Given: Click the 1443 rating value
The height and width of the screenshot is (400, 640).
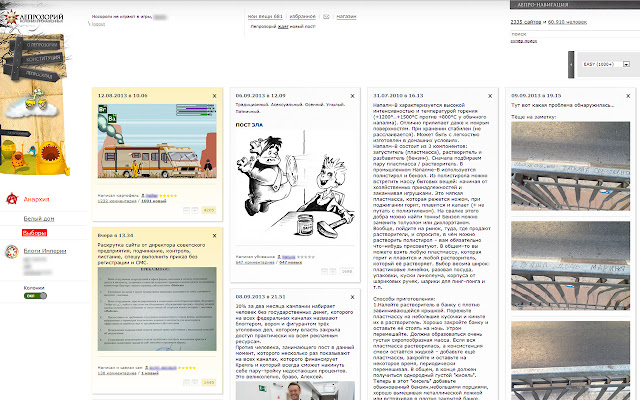Looking at the screenshot, I should pos(209,382).
